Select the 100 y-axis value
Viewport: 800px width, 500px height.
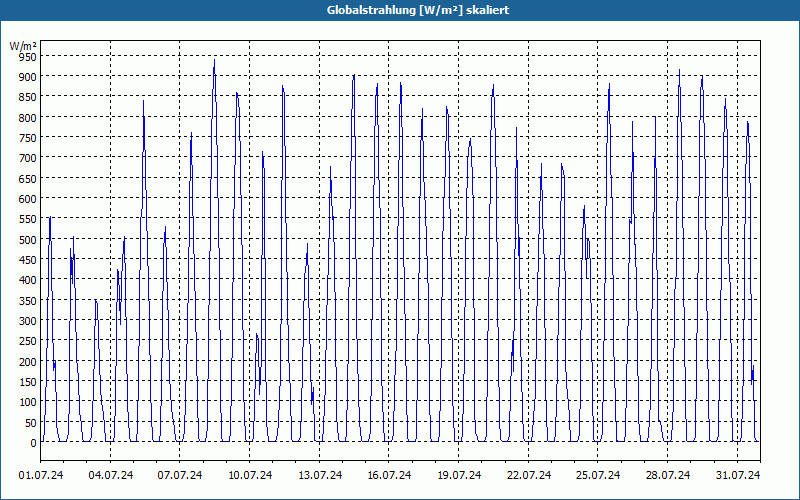[x=28, y=402]
